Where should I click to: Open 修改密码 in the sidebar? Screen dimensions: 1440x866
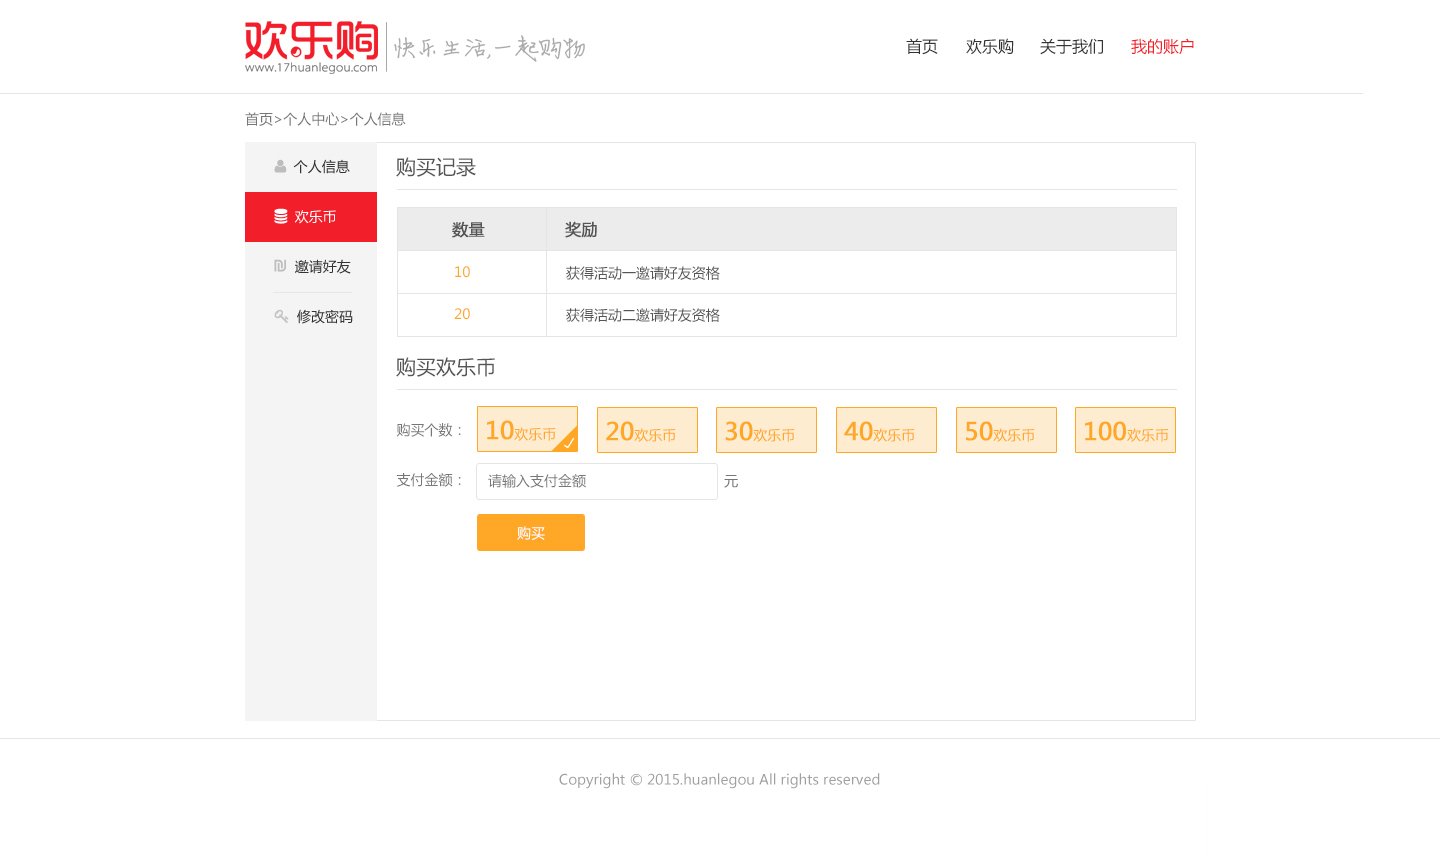pyautogui.click(x=311, y=317)
